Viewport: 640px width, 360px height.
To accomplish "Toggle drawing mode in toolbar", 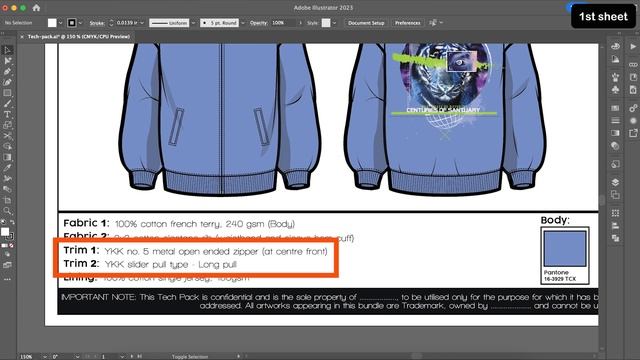I will coord(7,254).
